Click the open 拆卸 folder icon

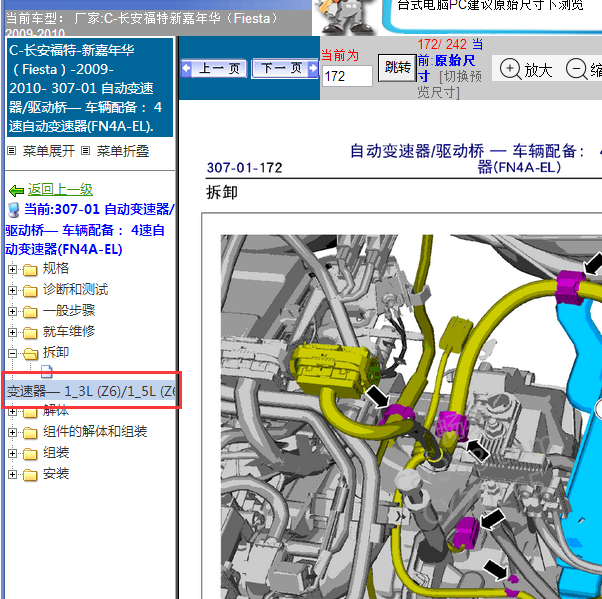point(30,354)
